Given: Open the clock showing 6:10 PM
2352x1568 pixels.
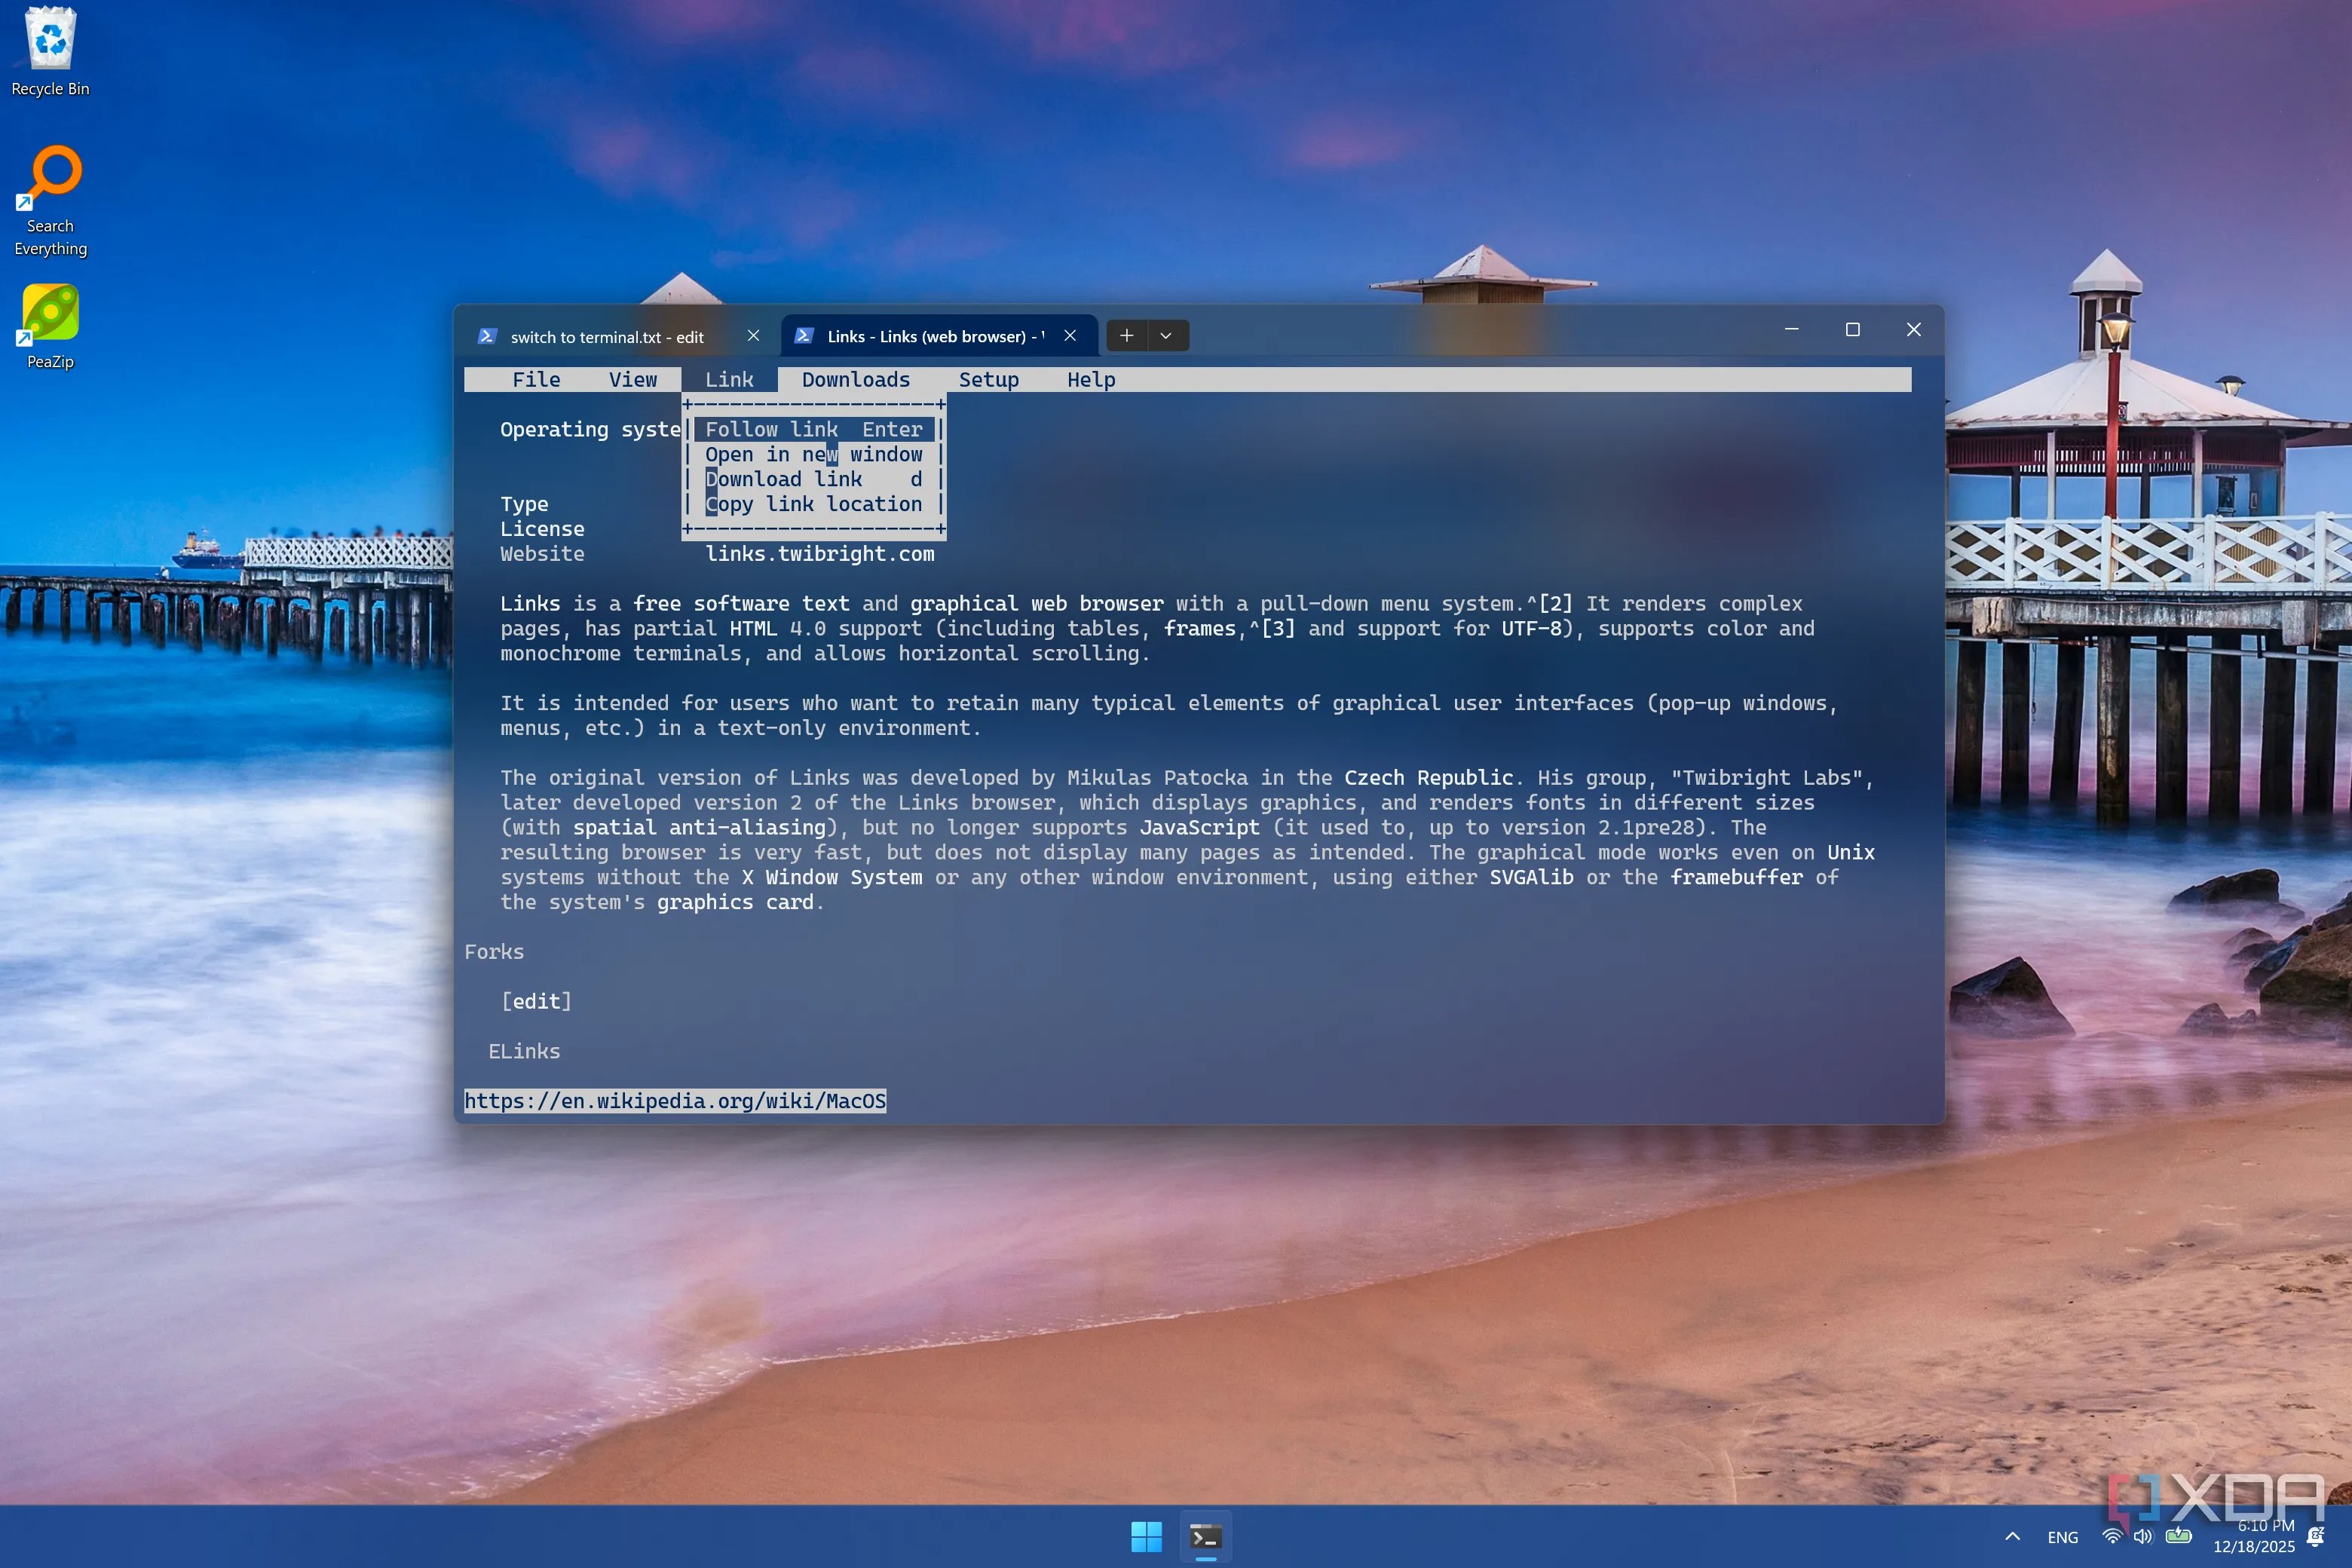Looking at the screenshot, I should (x=2254, y=1537).
